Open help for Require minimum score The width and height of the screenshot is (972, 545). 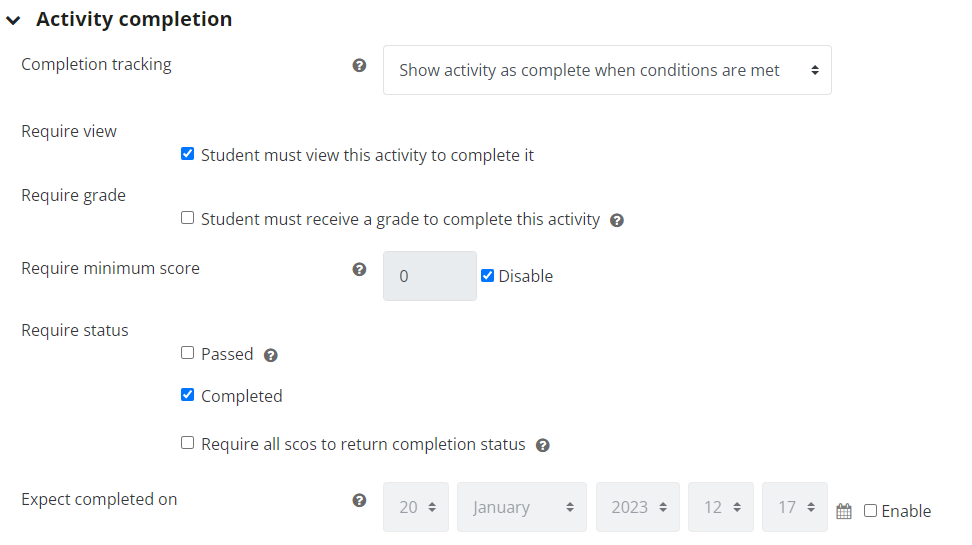point(359,269)
